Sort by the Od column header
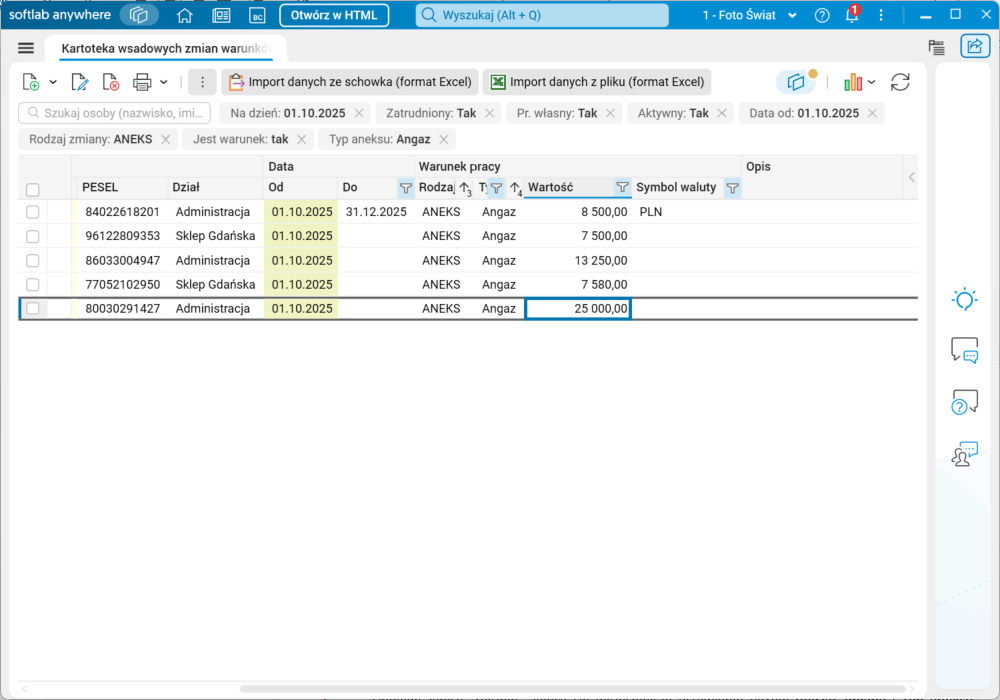Viewport: 1000px width, 700px height. [300, 187]
